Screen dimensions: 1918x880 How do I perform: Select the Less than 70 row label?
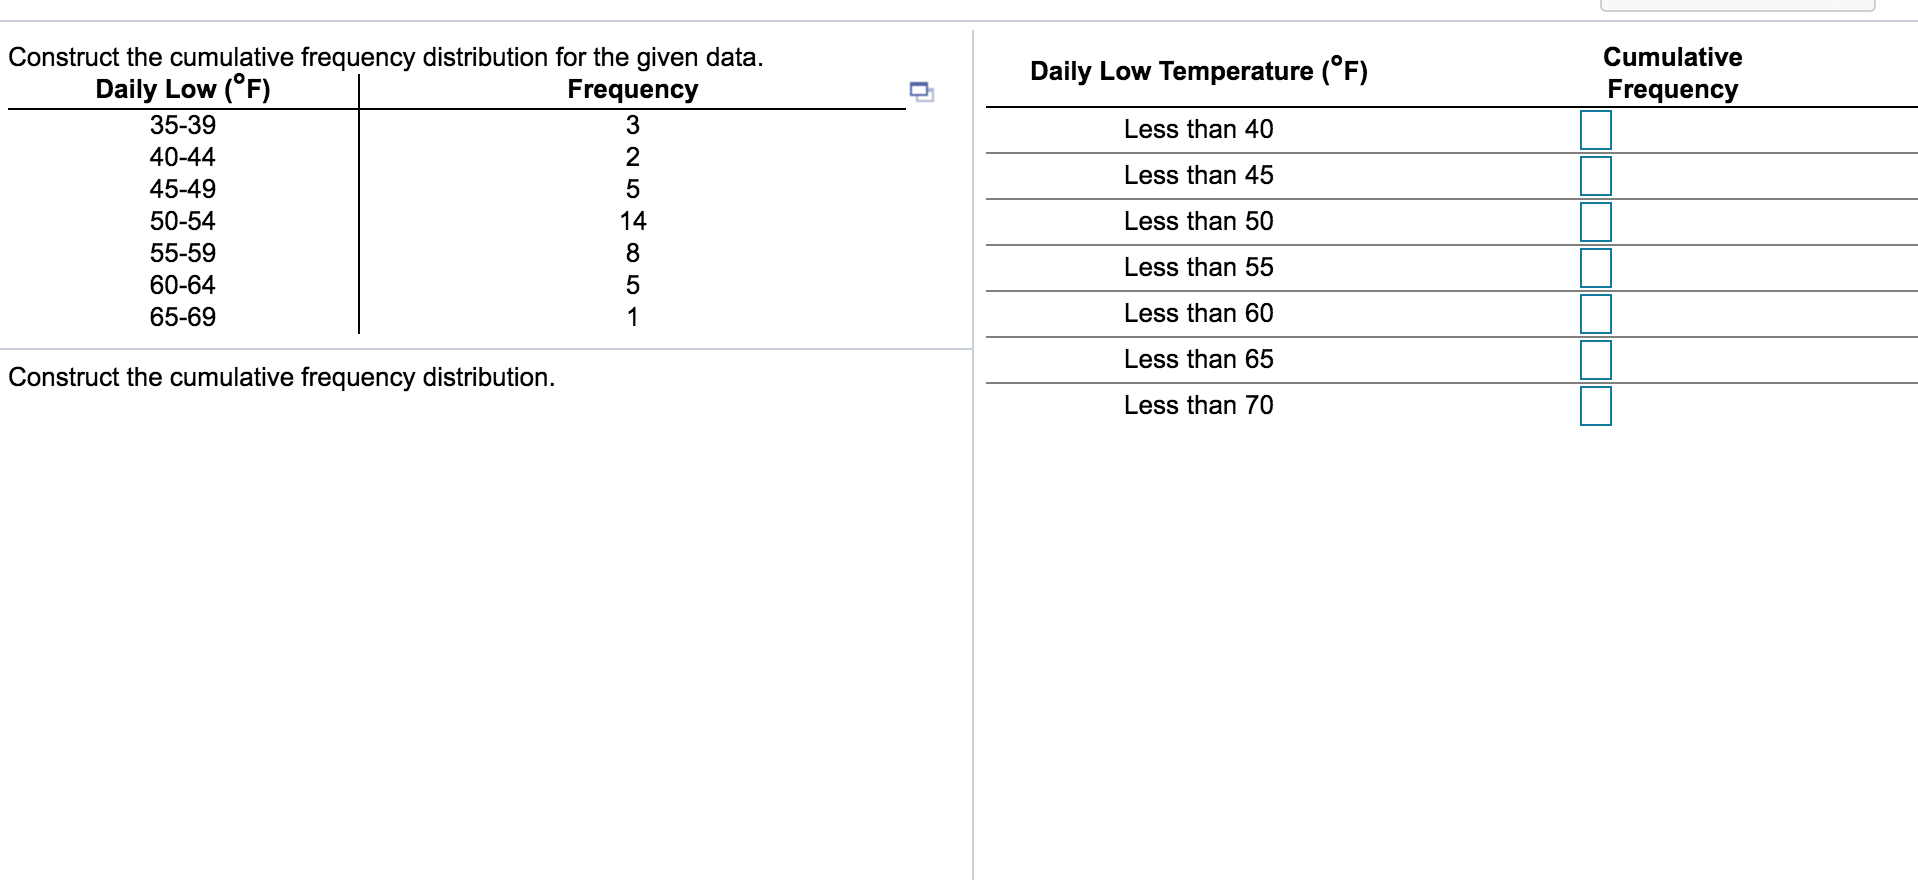click(1198, 405)
